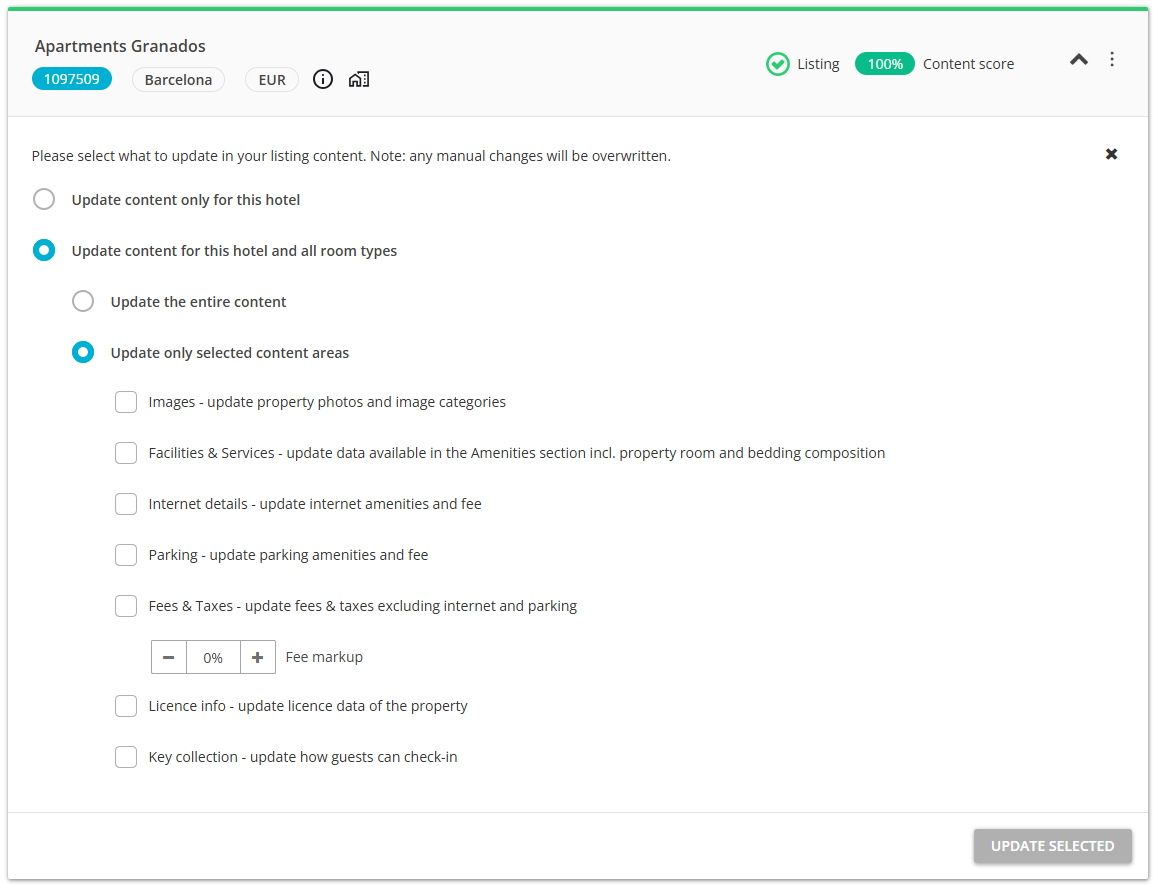Choose Update only selected content areas
Image resolution: width=1153 pixels, height=885 pixels.
pos(83,353)
